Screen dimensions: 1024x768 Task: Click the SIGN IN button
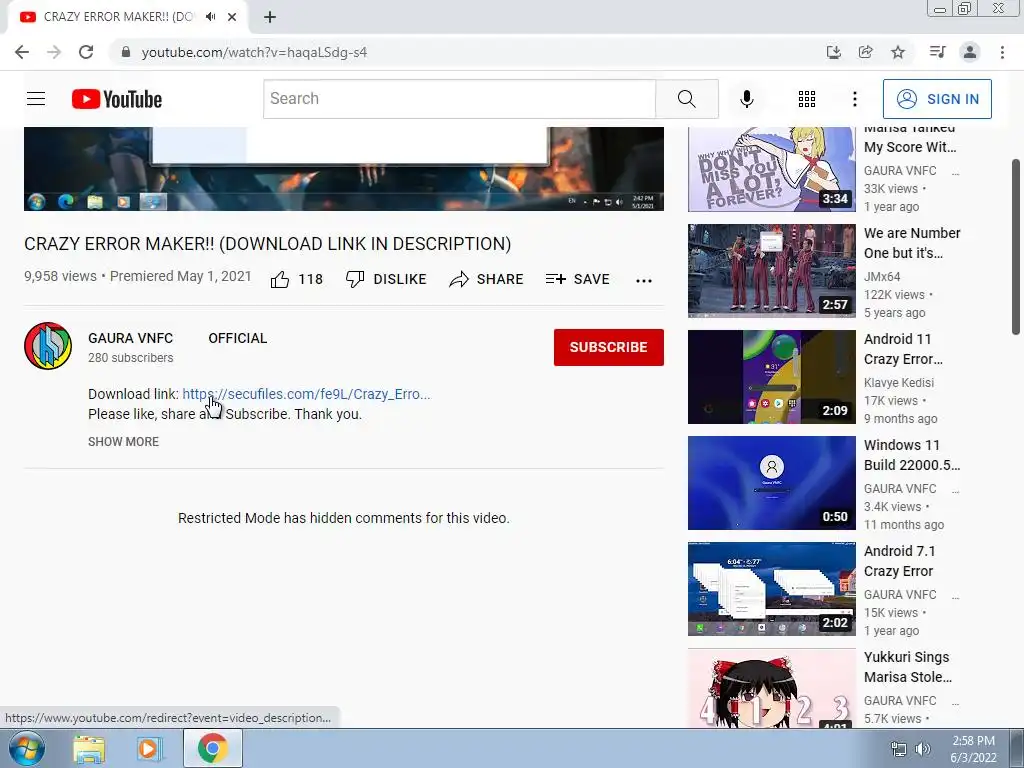[937, 99]
